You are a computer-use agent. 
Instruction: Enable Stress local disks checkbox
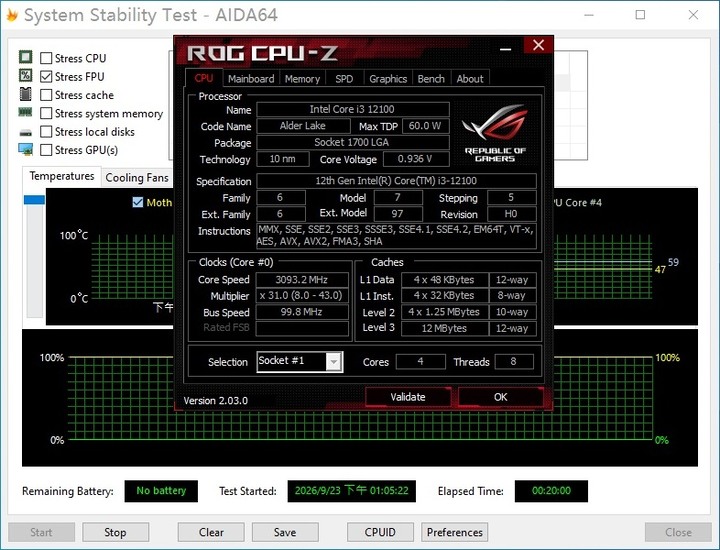coord(46,132)
